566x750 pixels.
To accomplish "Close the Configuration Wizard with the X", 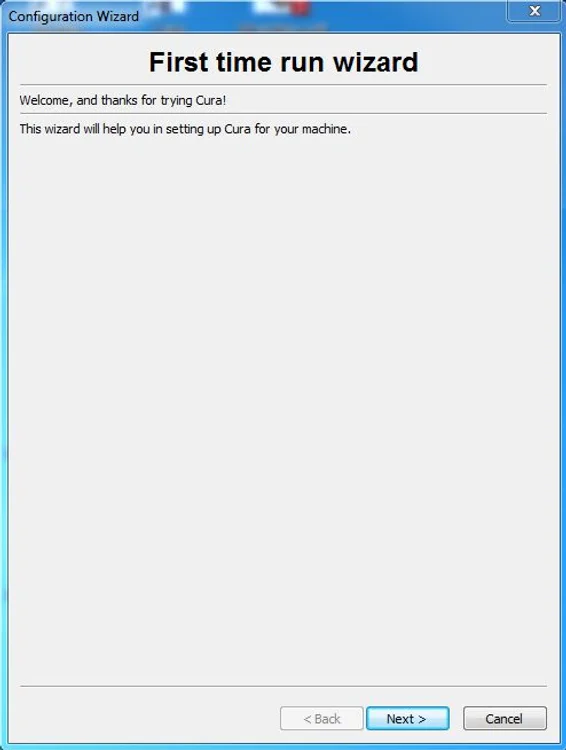I will click(534, 11).
